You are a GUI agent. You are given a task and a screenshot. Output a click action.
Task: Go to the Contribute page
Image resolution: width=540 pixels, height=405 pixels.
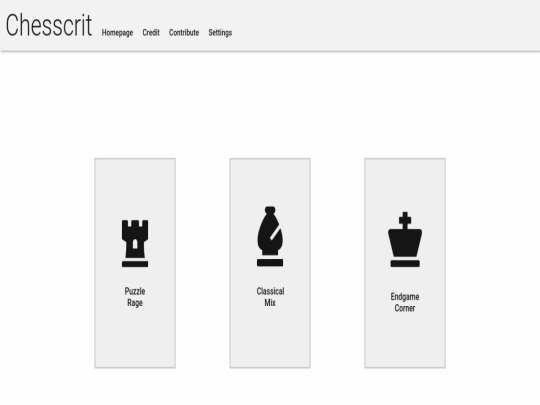point(184,32)
